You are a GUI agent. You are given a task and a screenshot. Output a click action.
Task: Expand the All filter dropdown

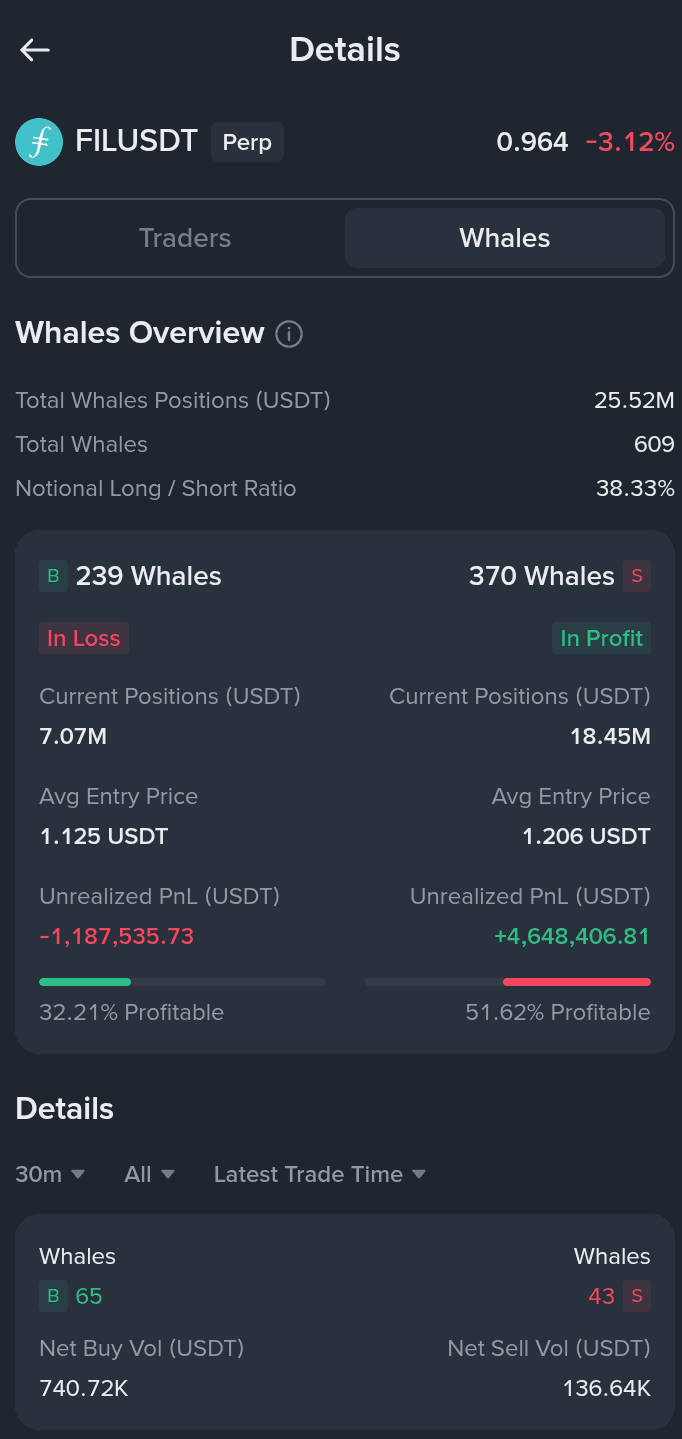(x=150, y=1174)
